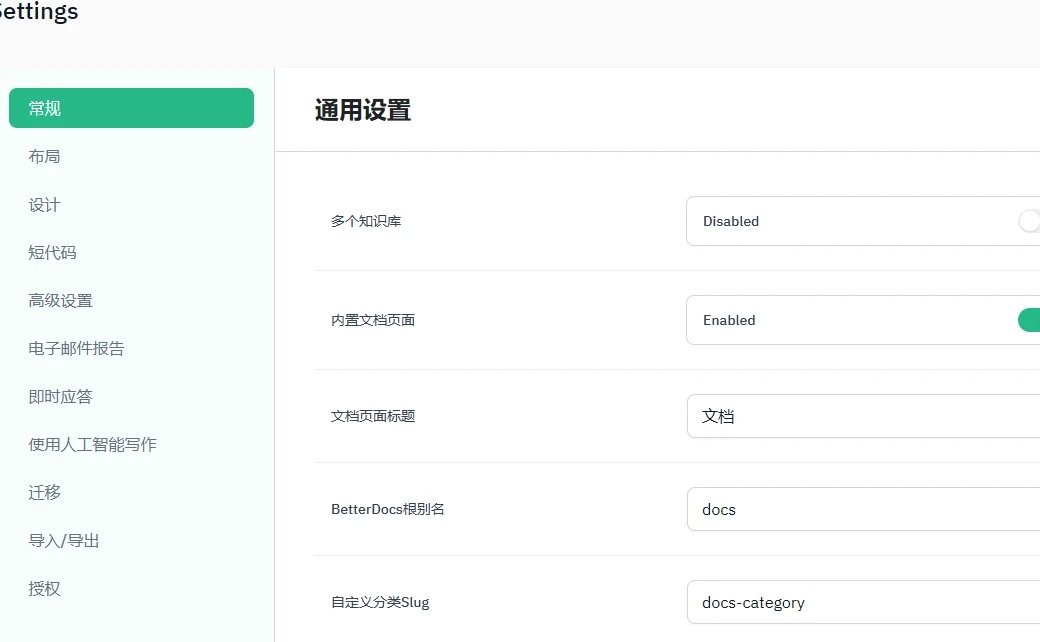The height and width of the screenshot is (642, 1040).
Task: Select the 迁移 sidebar option
Action: (44, 492)
